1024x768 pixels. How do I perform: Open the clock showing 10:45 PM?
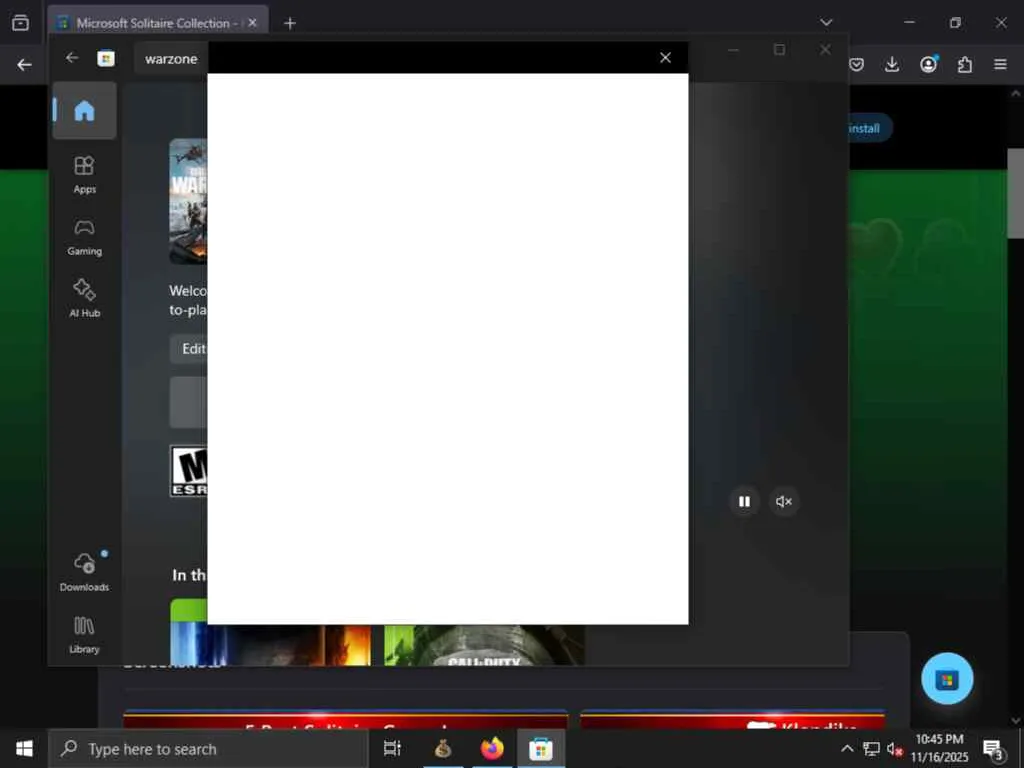[x=939, y=748]
